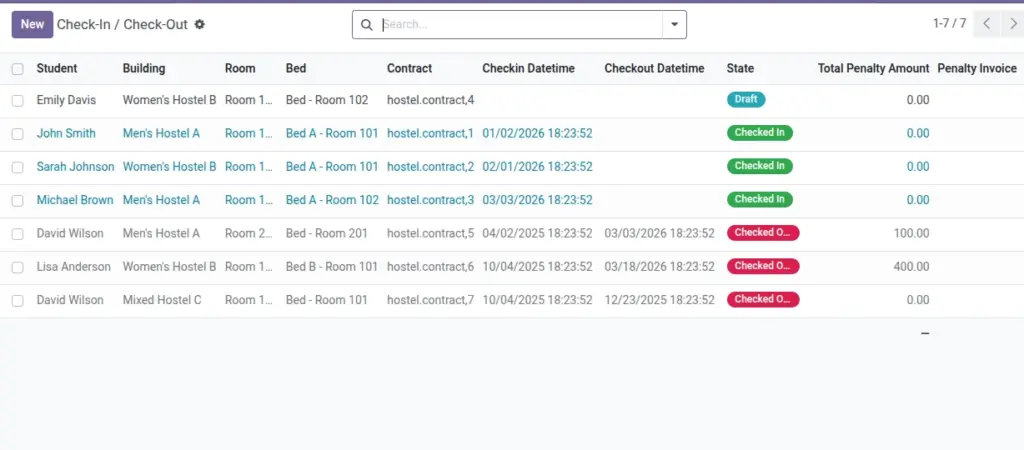This screenshot has height=450, width=1024.
Task: Go to previous page arrow
Action: tap(987, 24)
